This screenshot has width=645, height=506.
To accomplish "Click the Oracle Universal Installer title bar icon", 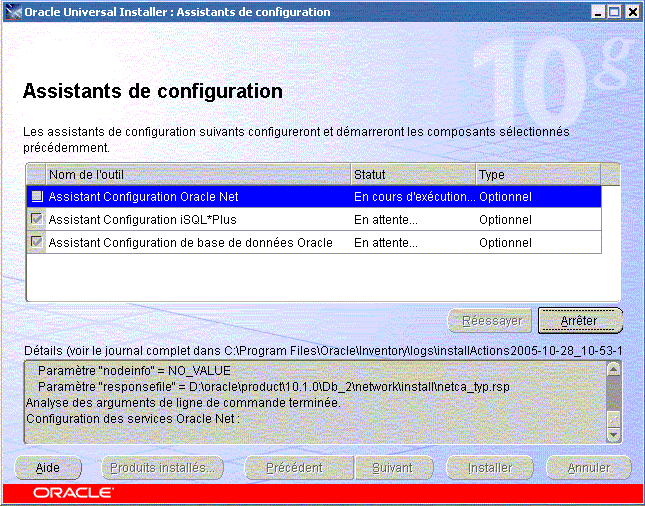I will [13, 12].
